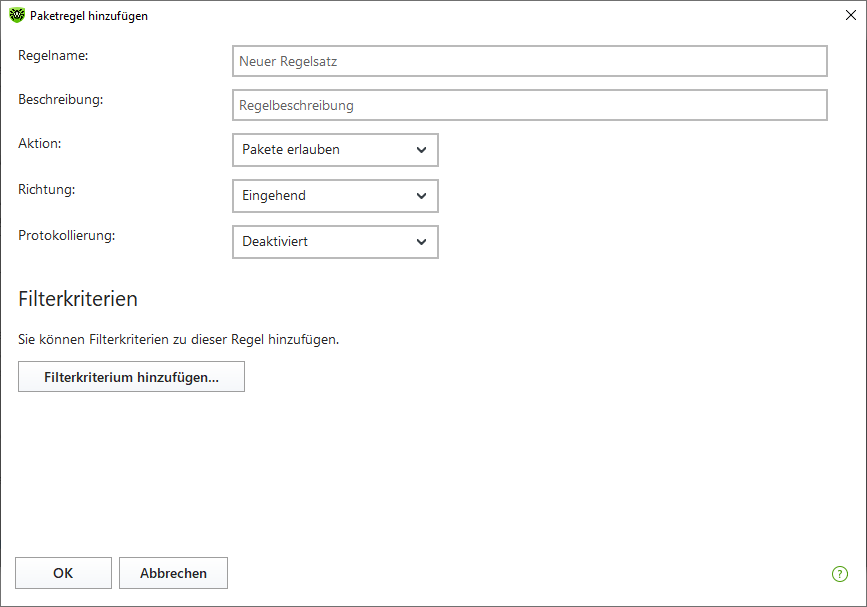Click the Regelname label

pos(53,56)
